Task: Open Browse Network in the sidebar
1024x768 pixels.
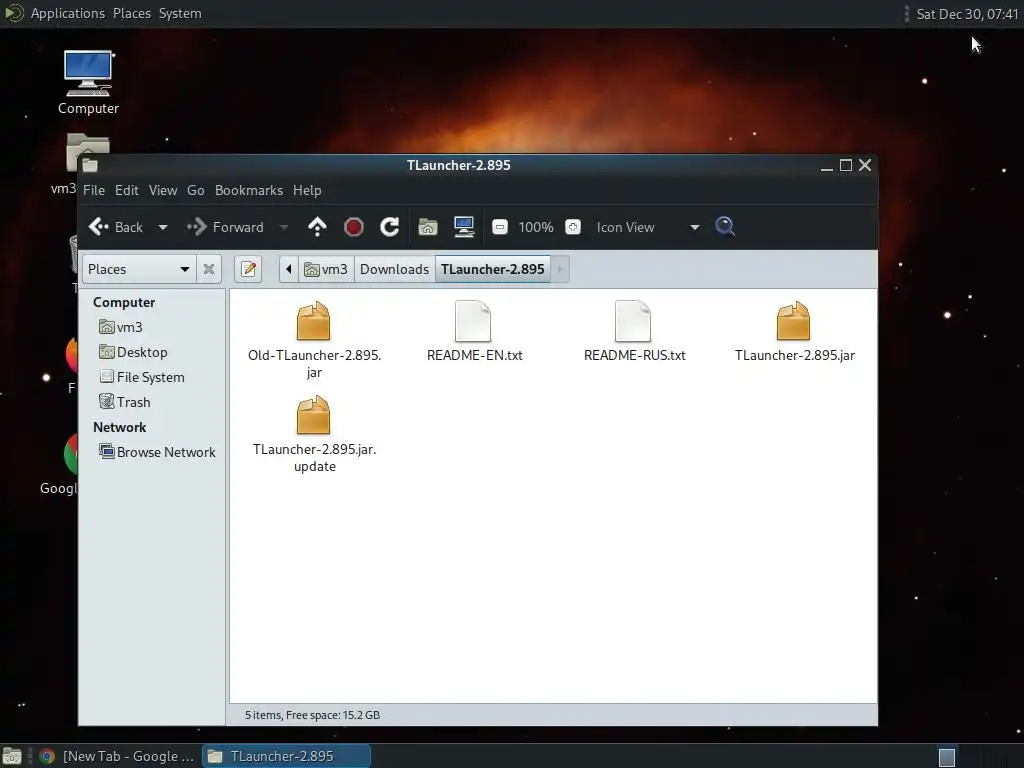Action: coord(157,452)
